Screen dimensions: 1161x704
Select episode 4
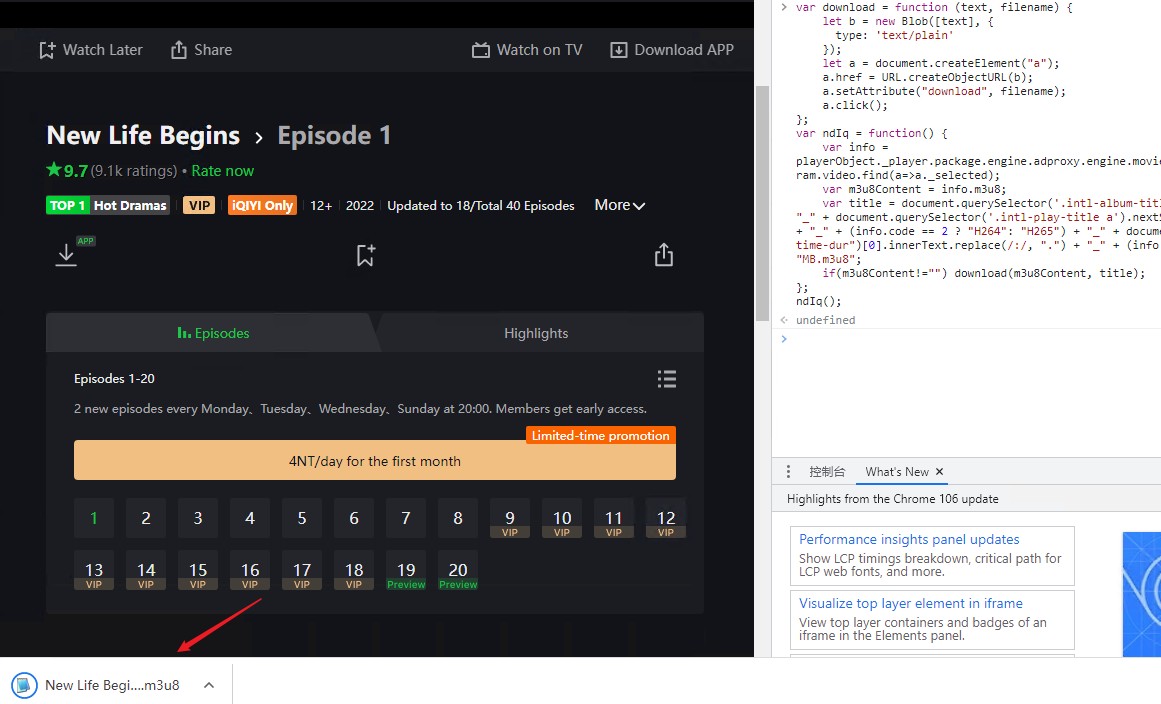(250, 517)
